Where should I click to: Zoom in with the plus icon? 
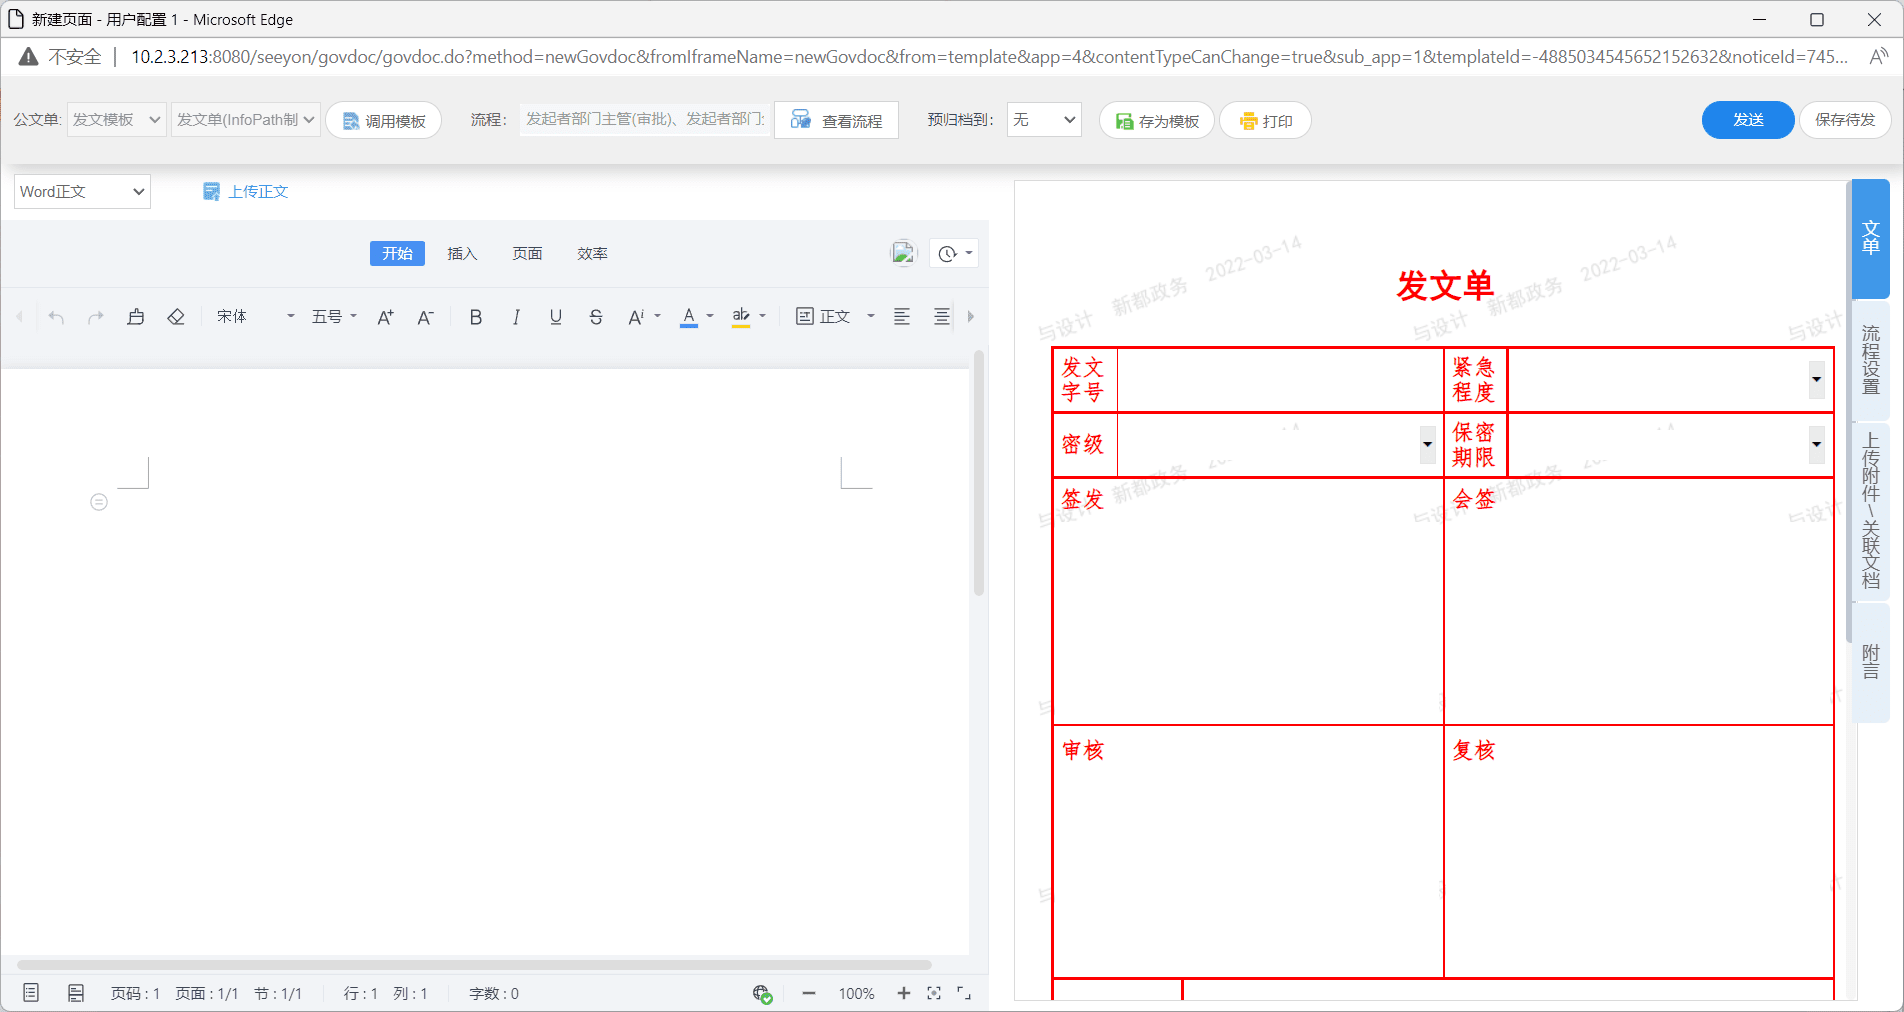(904, 993)
